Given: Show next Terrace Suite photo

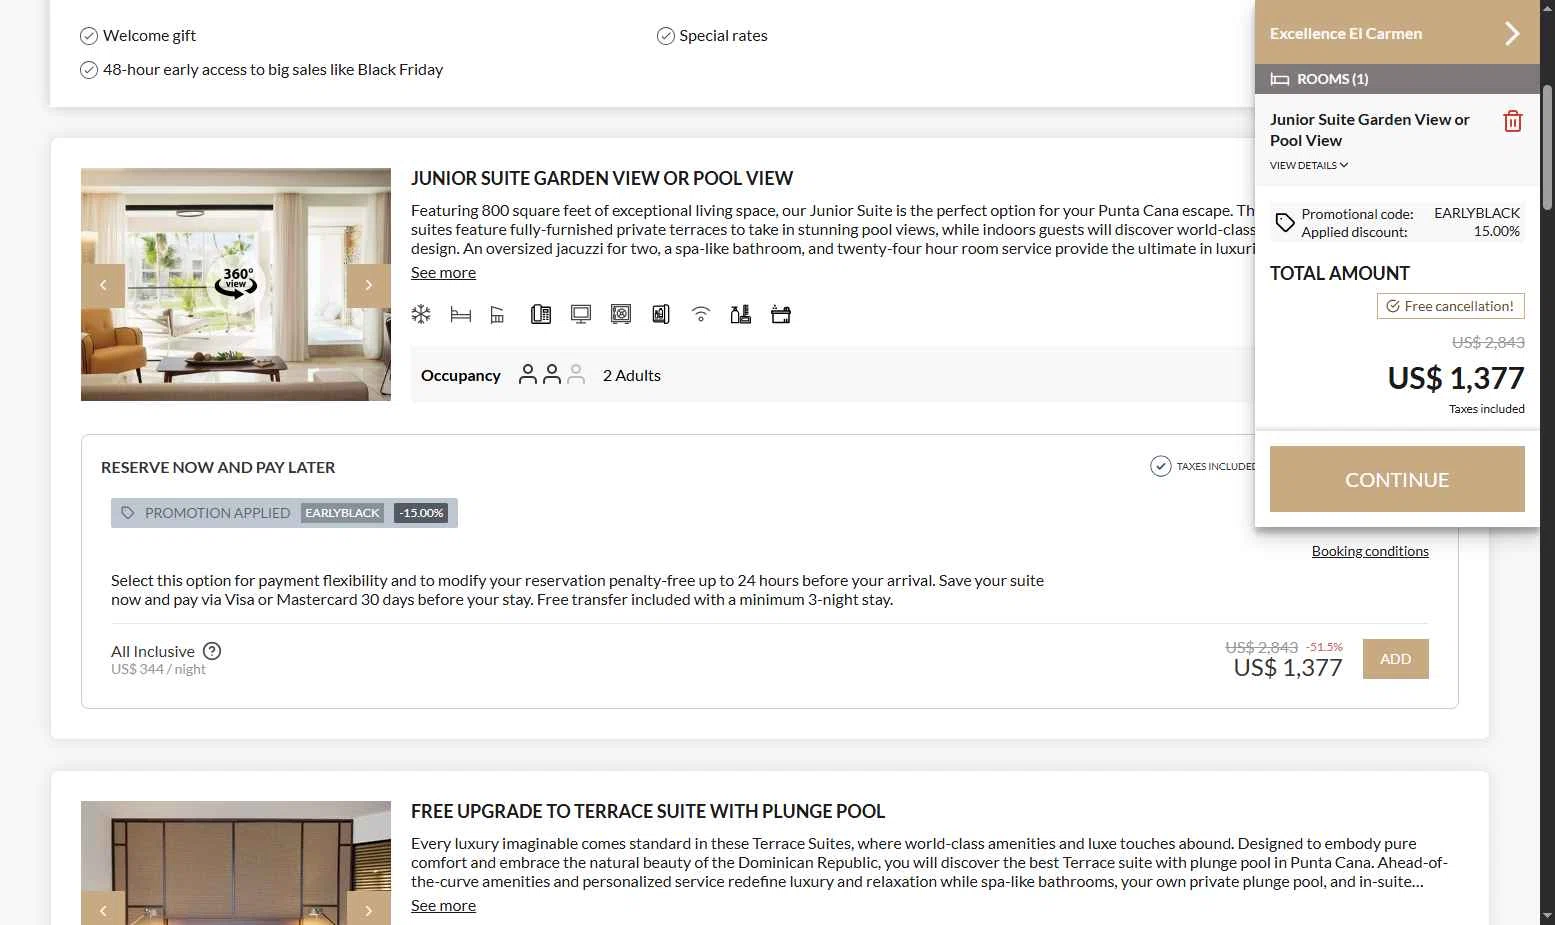Looking at the screenshot, I should [369, 908].
